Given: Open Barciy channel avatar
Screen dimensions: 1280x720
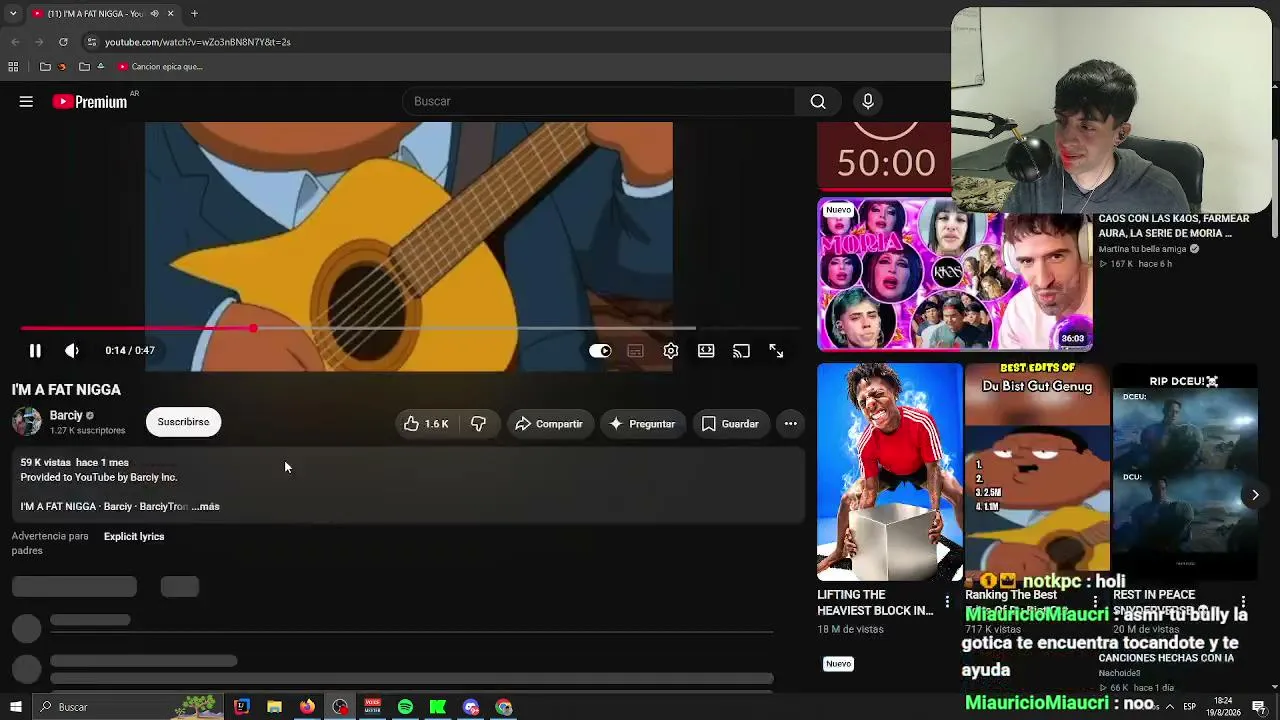Looking at the screenshot, I should click(27, 422).
